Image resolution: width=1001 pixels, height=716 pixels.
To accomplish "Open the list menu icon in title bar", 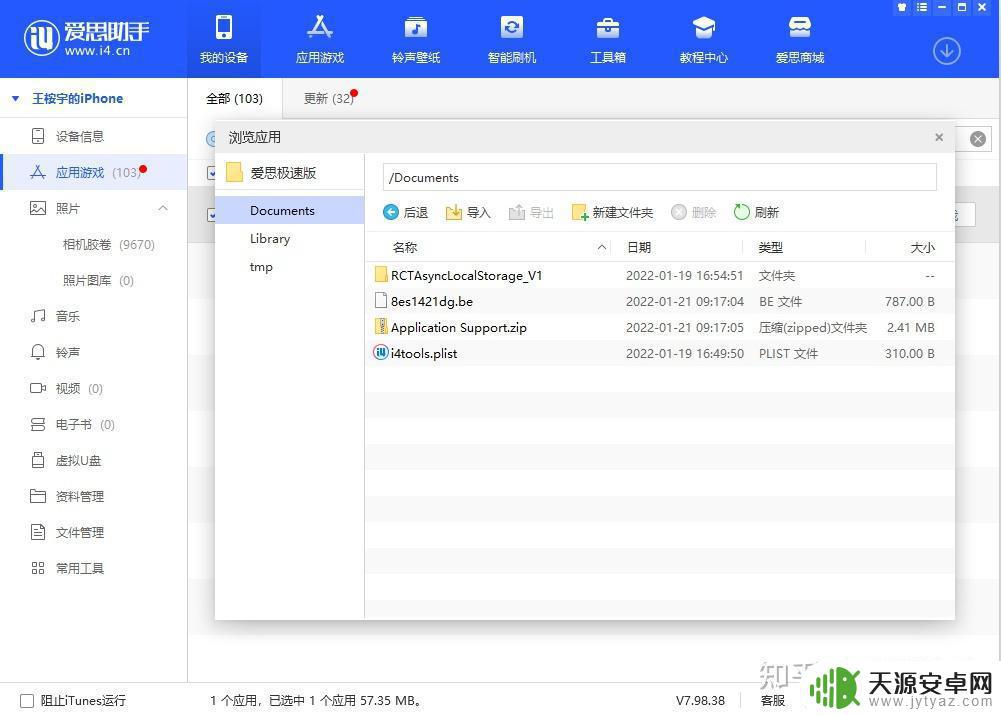I will click(922, 8).
